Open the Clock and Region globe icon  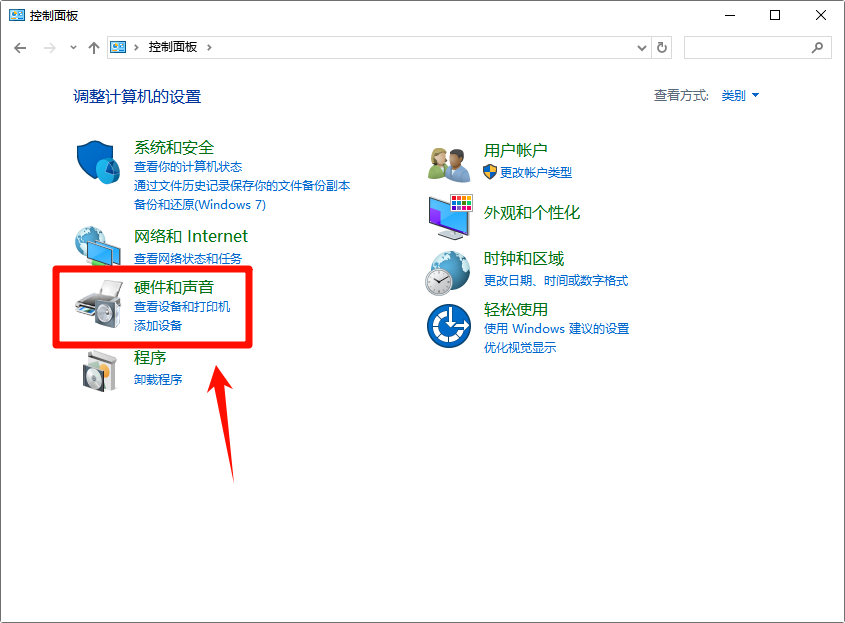[x=447, y=273]
